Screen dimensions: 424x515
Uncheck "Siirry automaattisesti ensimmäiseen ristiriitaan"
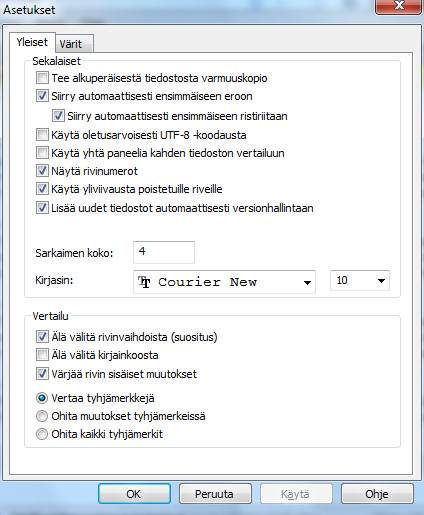(58, 116)
